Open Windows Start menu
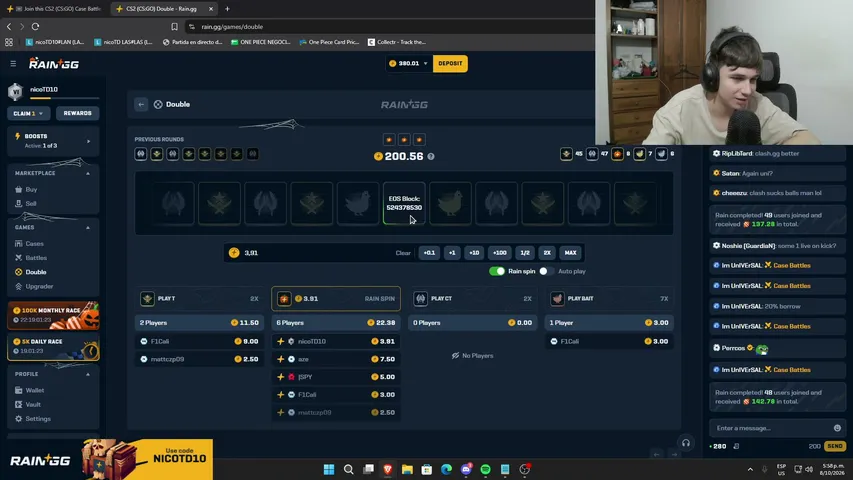 pos(329,469)
